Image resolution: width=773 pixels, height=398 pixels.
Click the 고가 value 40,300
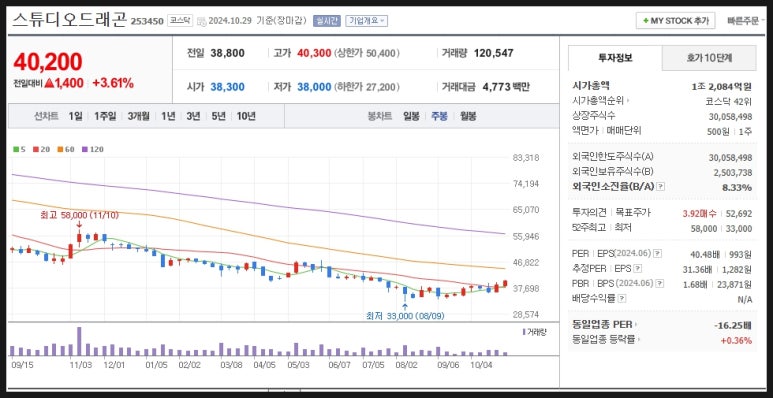(314, 53)
